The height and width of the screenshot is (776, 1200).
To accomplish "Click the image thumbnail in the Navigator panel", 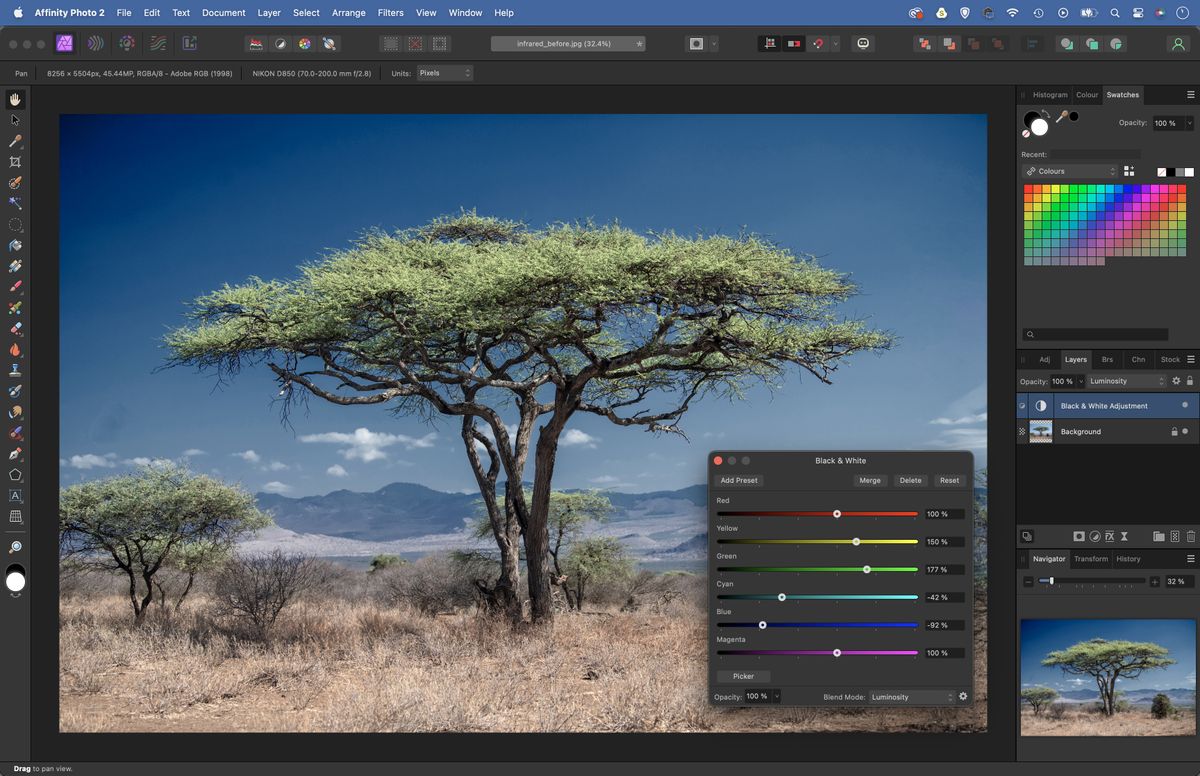I will coord(1108,678).
